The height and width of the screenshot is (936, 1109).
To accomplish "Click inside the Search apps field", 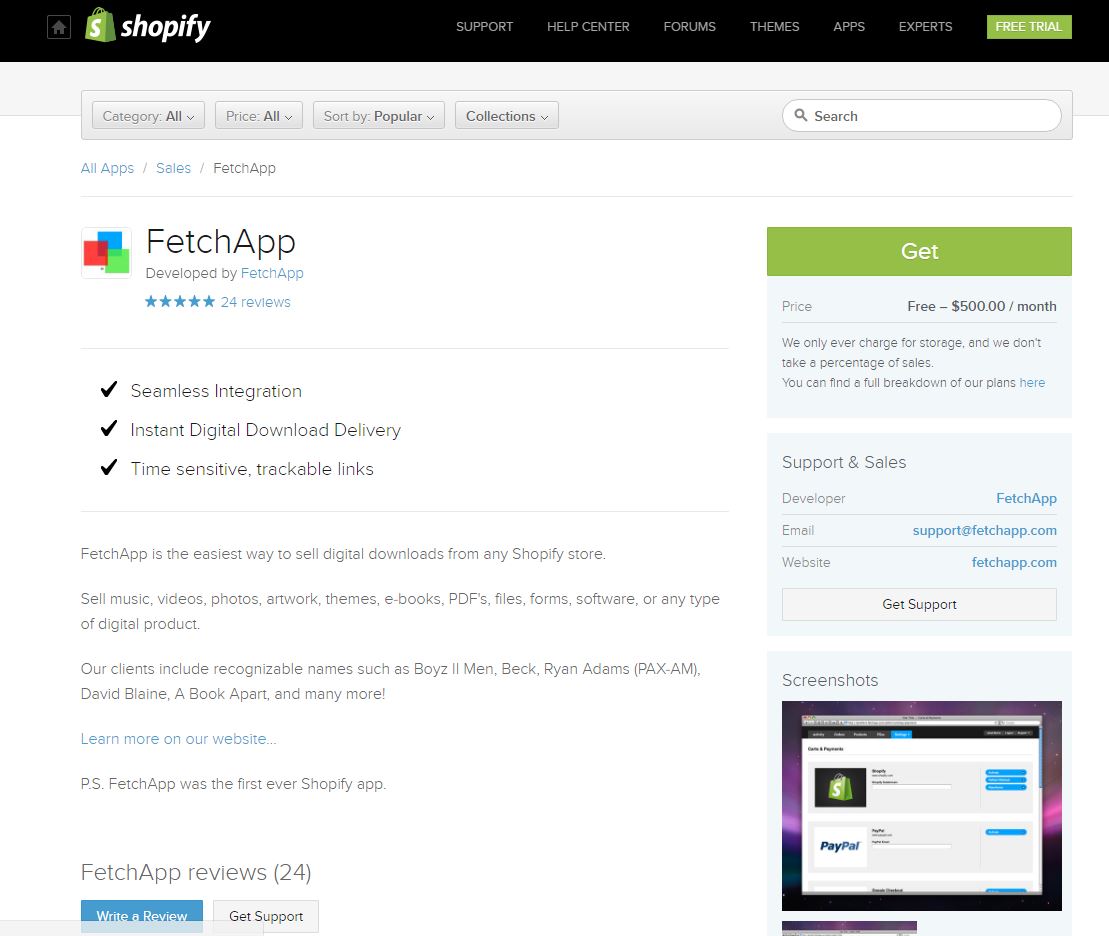I will click(x=922, y=115).
